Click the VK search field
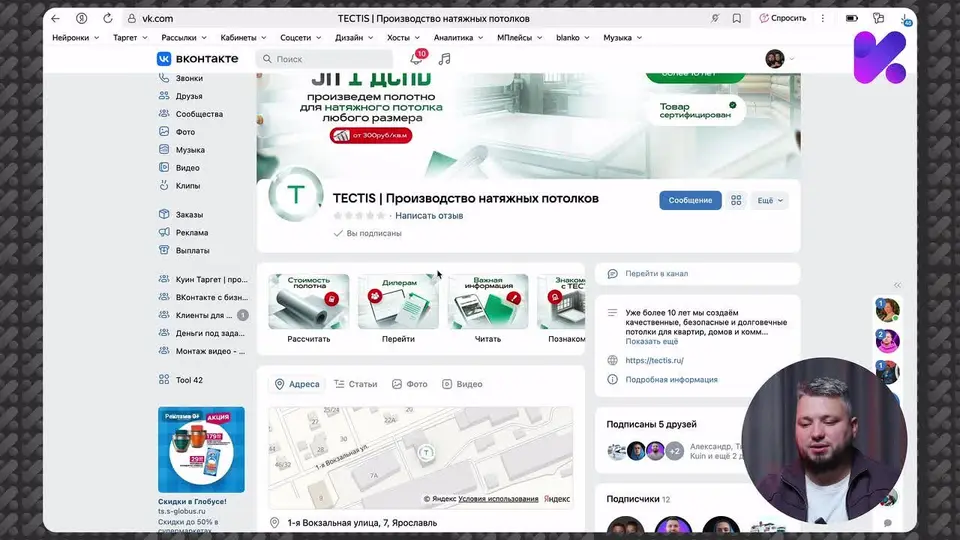 click(324, 59)
